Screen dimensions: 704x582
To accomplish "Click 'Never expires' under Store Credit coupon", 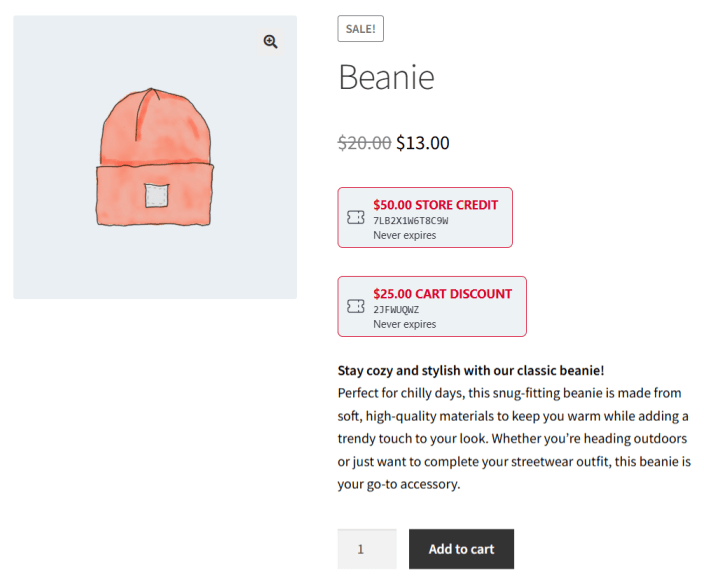I will pos(404,236).
